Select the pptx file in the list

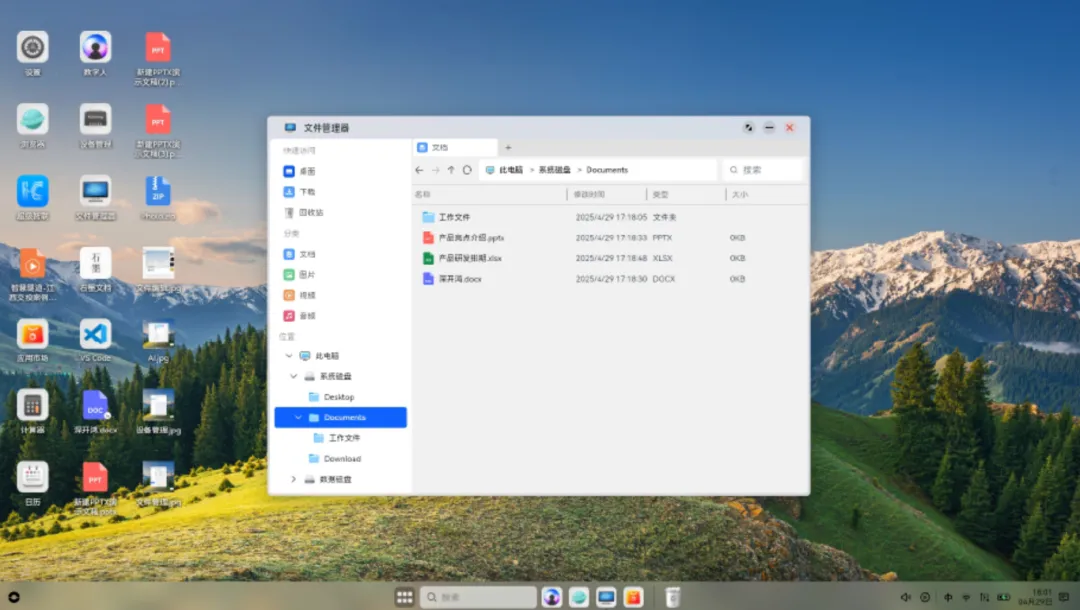463,238
